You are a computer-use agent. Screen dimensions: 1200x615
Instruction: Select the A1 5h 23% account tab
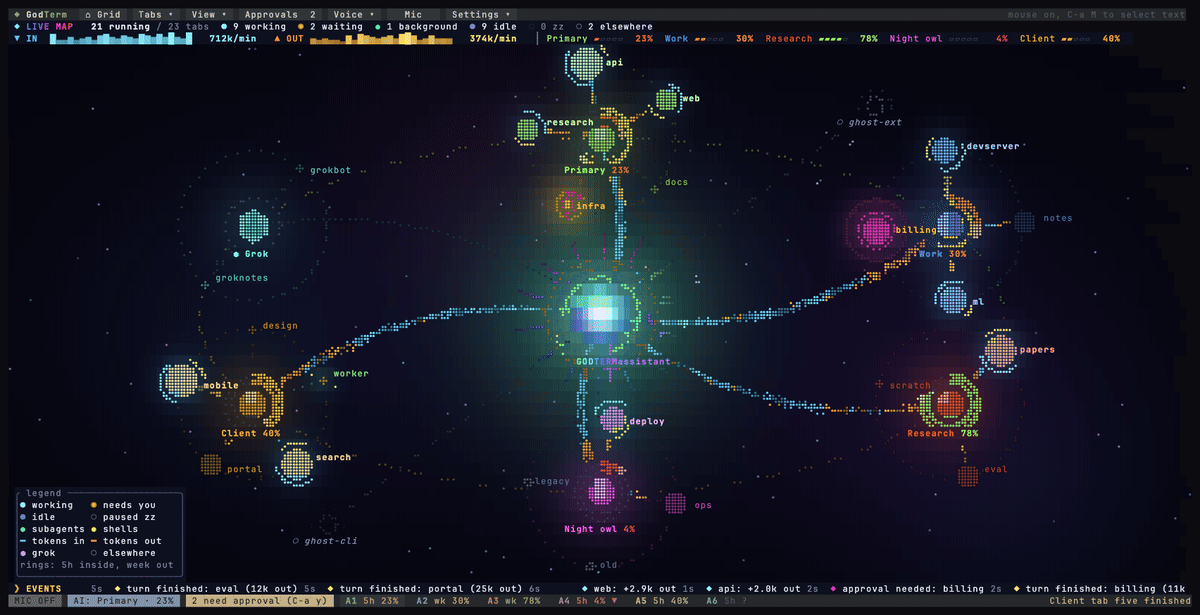372,601
